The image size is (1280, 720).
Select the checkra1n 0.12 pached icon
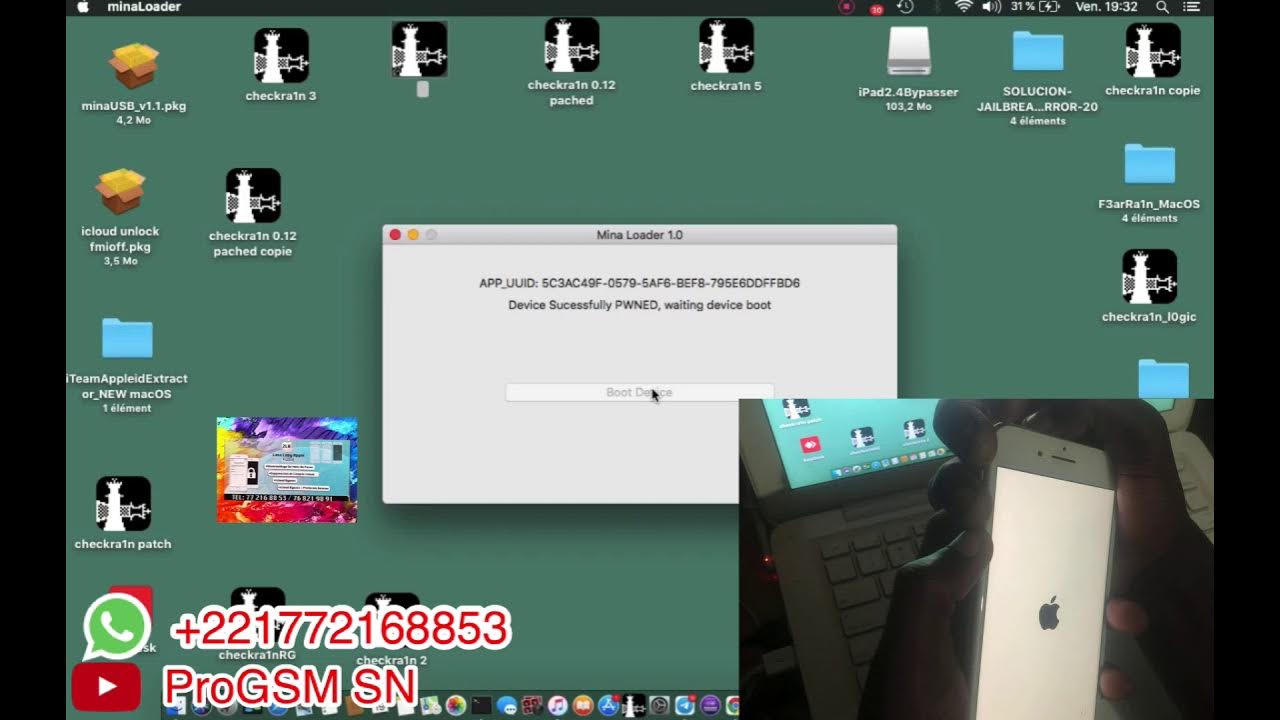[572, 45]
